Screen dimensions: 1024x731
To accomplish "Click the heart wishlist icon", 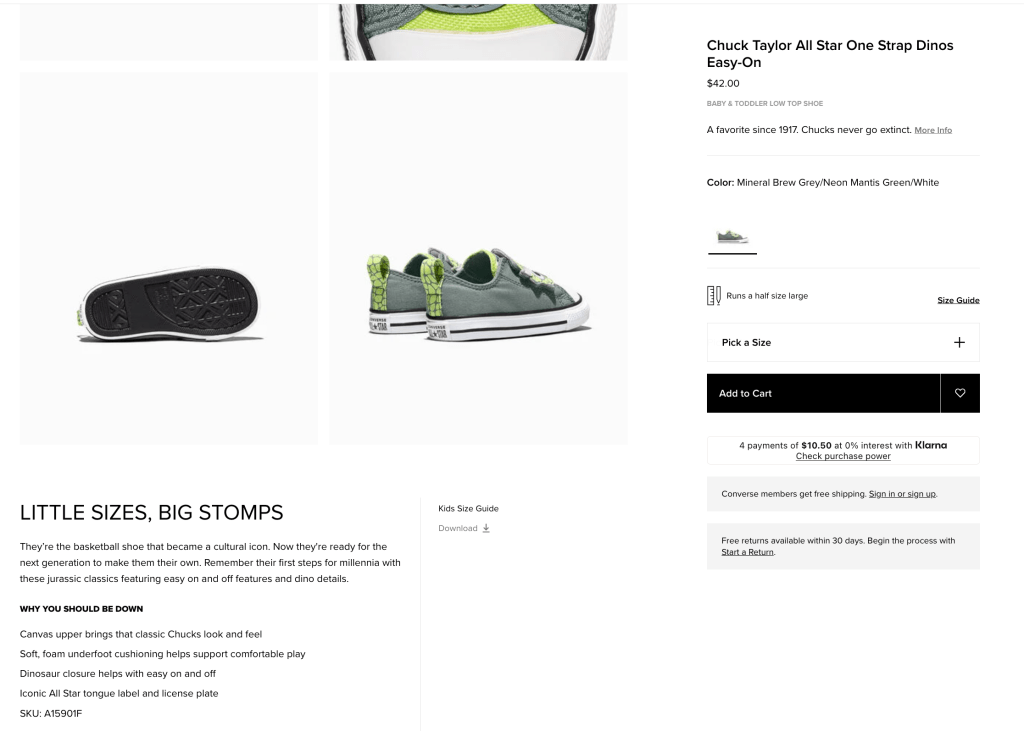I will [x=960, y=393].
